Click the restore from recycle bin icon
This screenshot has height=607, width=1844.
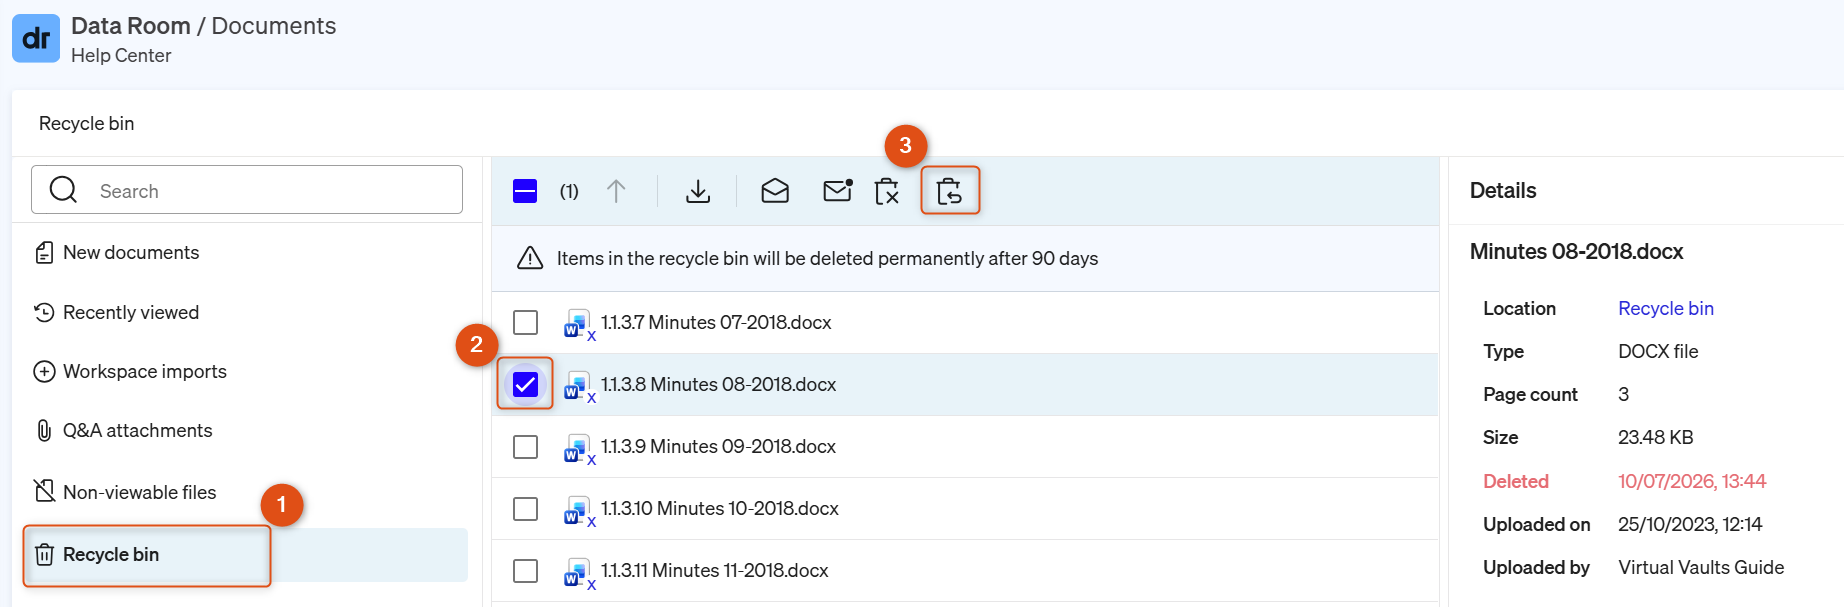(x=950, y=191)
